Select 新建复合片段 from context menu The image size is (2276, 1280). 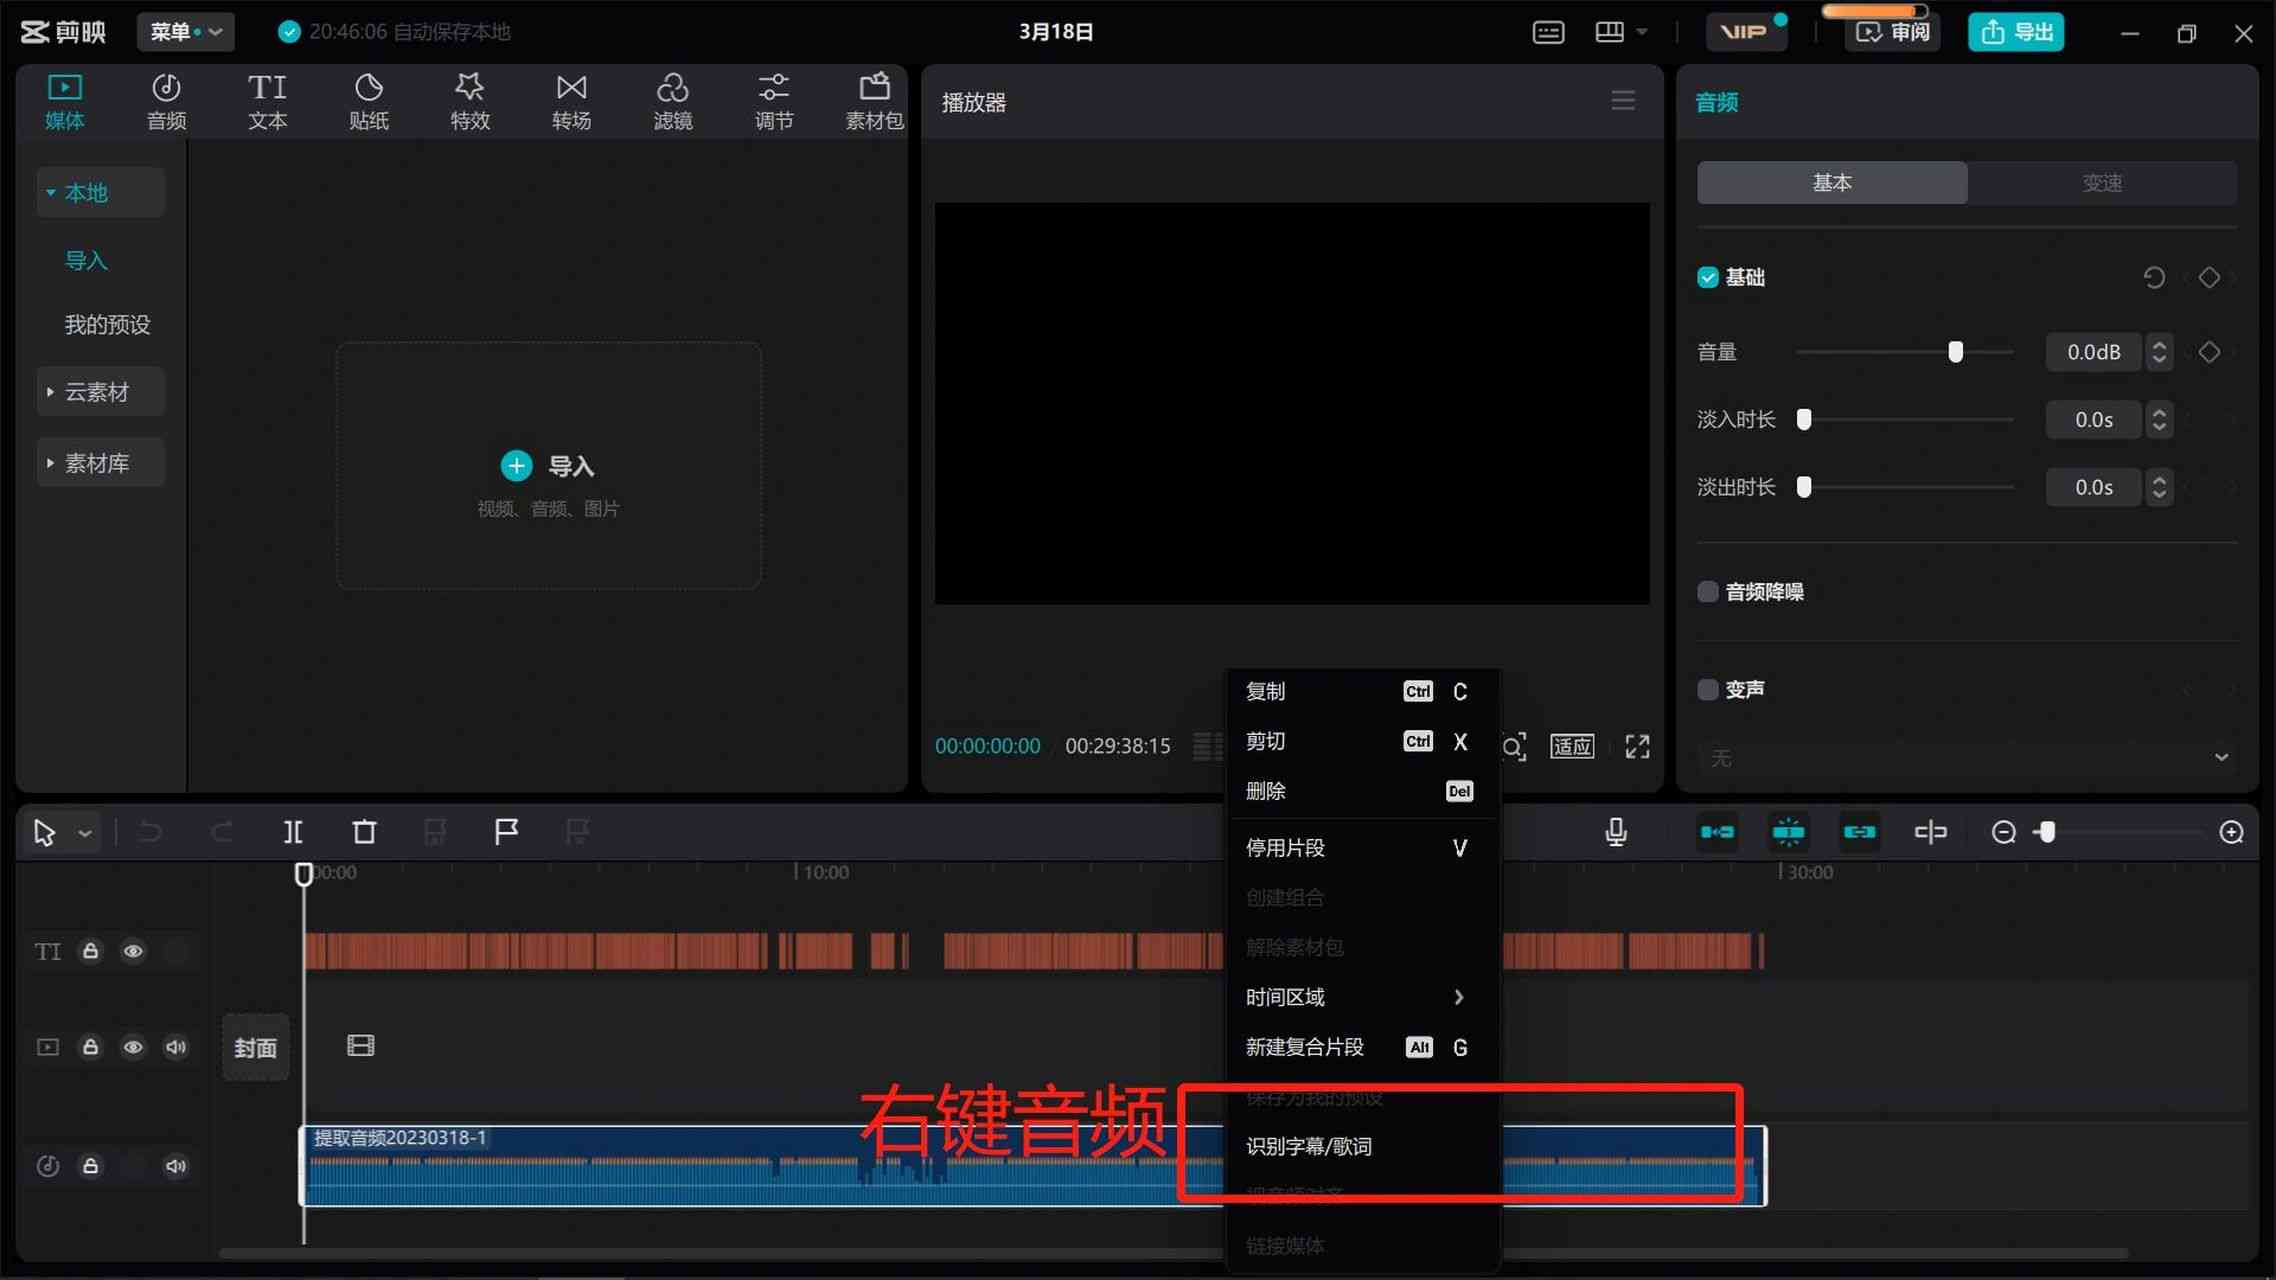click(1304, 1047)
